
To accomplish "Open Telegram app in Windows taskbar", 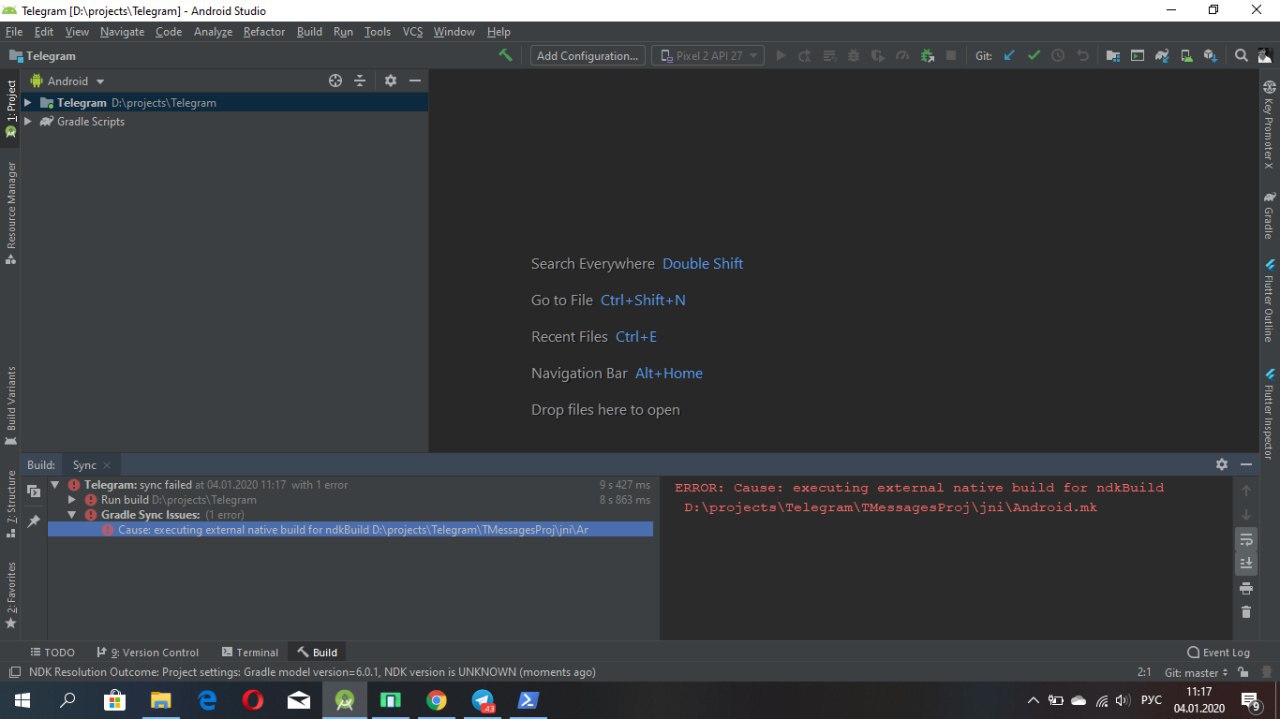I will pyautogui.click(x=483, y=701).
